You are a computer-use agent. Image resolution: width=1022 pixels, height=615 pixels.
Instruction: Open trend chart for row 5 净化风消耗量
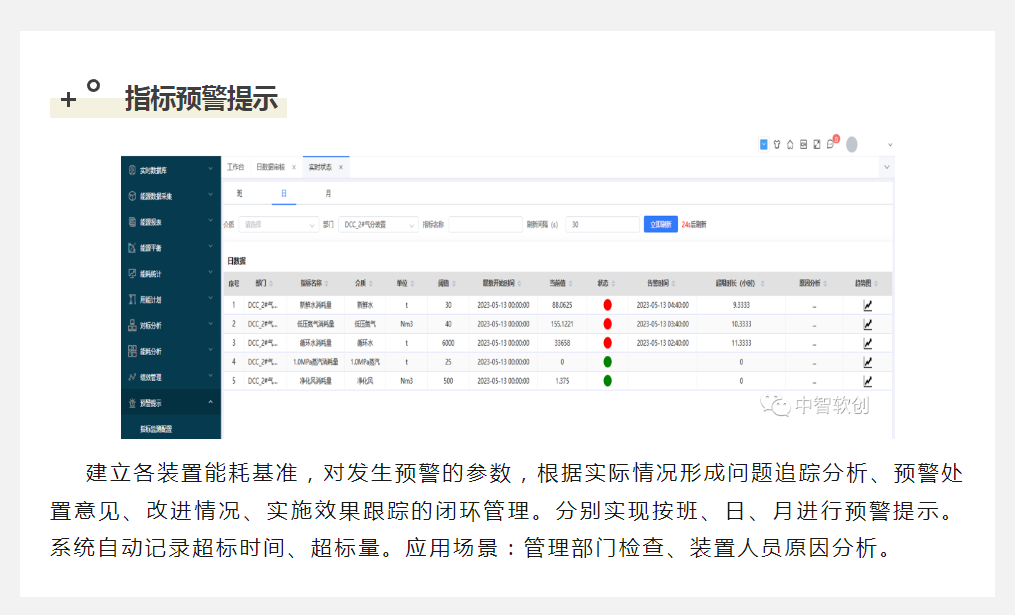pos(867,381)
